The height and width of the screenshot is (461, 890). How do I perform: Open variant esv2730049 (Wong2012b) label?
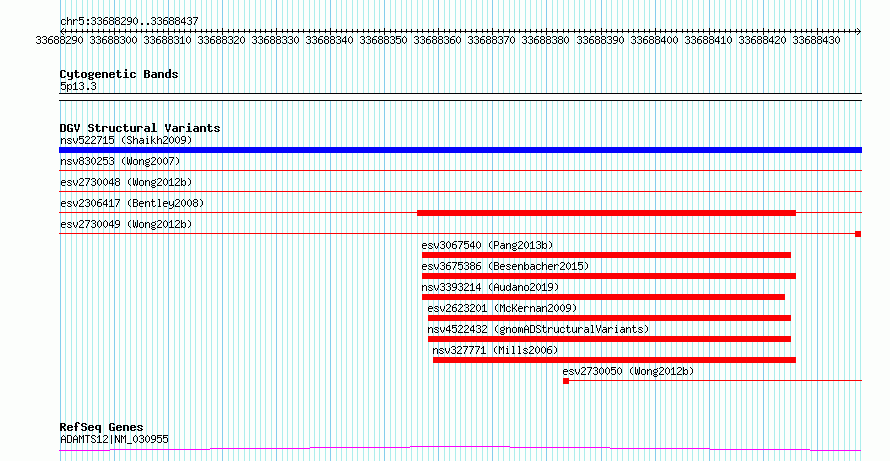126,224
